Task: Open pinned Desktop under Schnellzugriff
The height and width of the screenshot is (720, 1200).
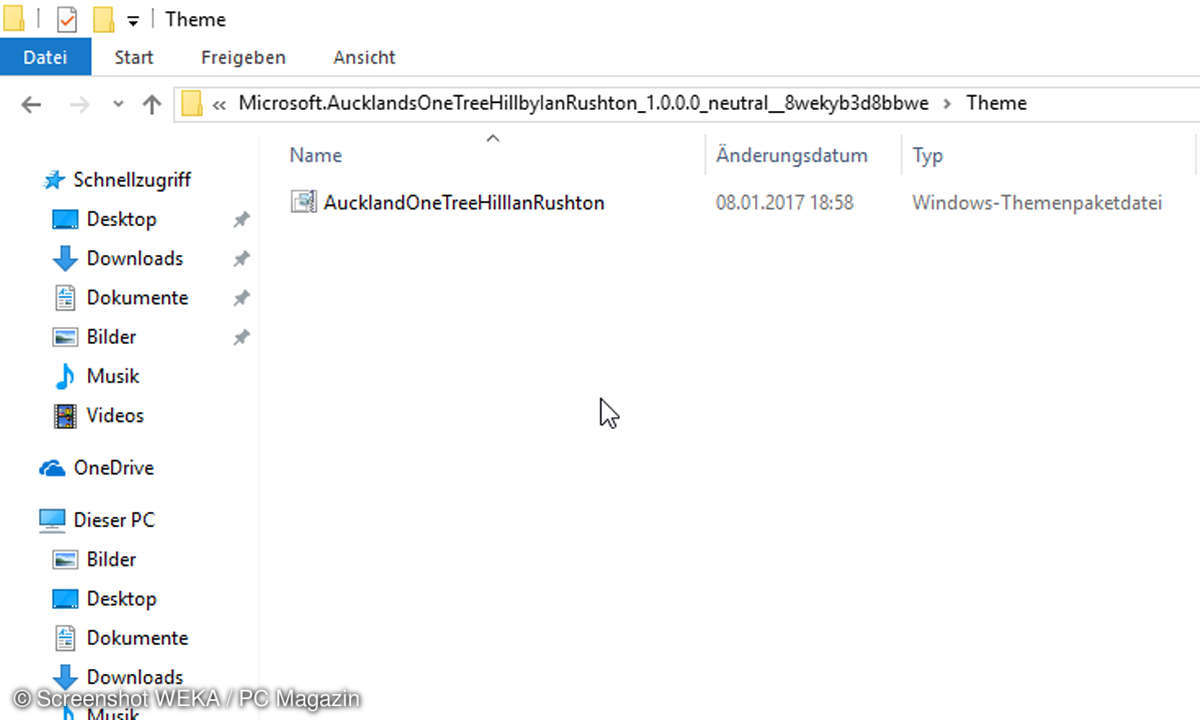Action: pyautogui.click(x=121, y=219)
